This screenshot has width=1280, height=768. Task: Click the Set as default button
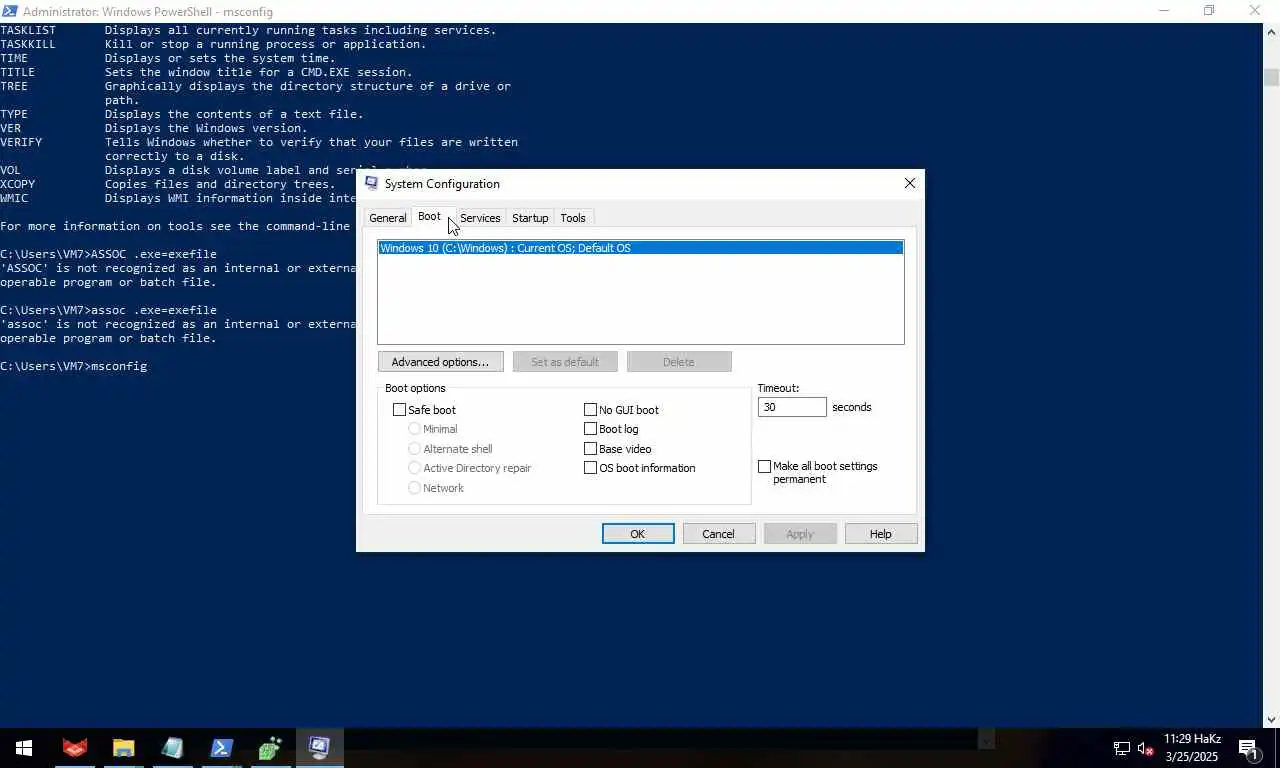pos(565,362)
